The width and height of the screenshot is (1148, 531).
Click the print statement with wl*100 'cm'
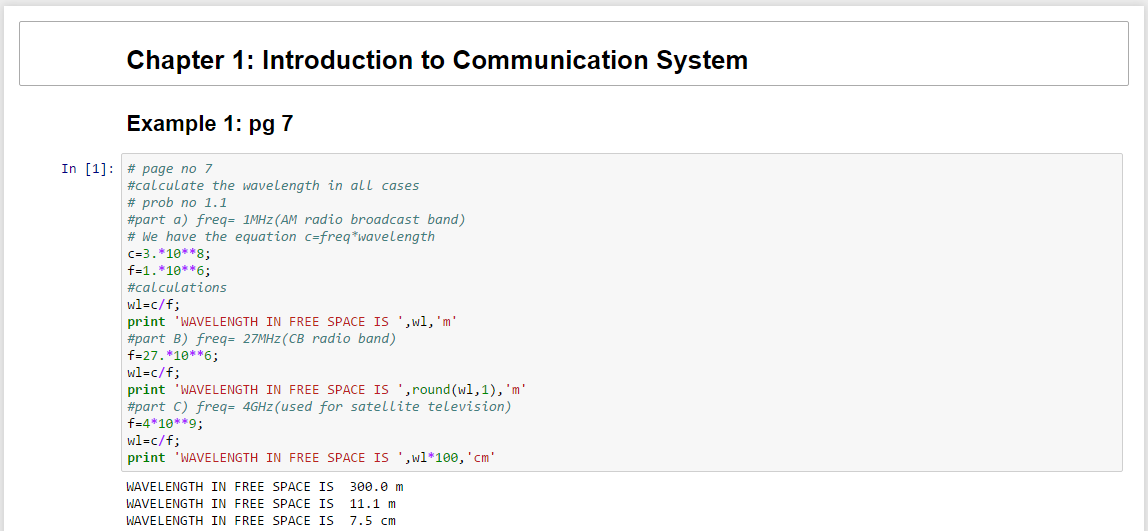(311, 458)
